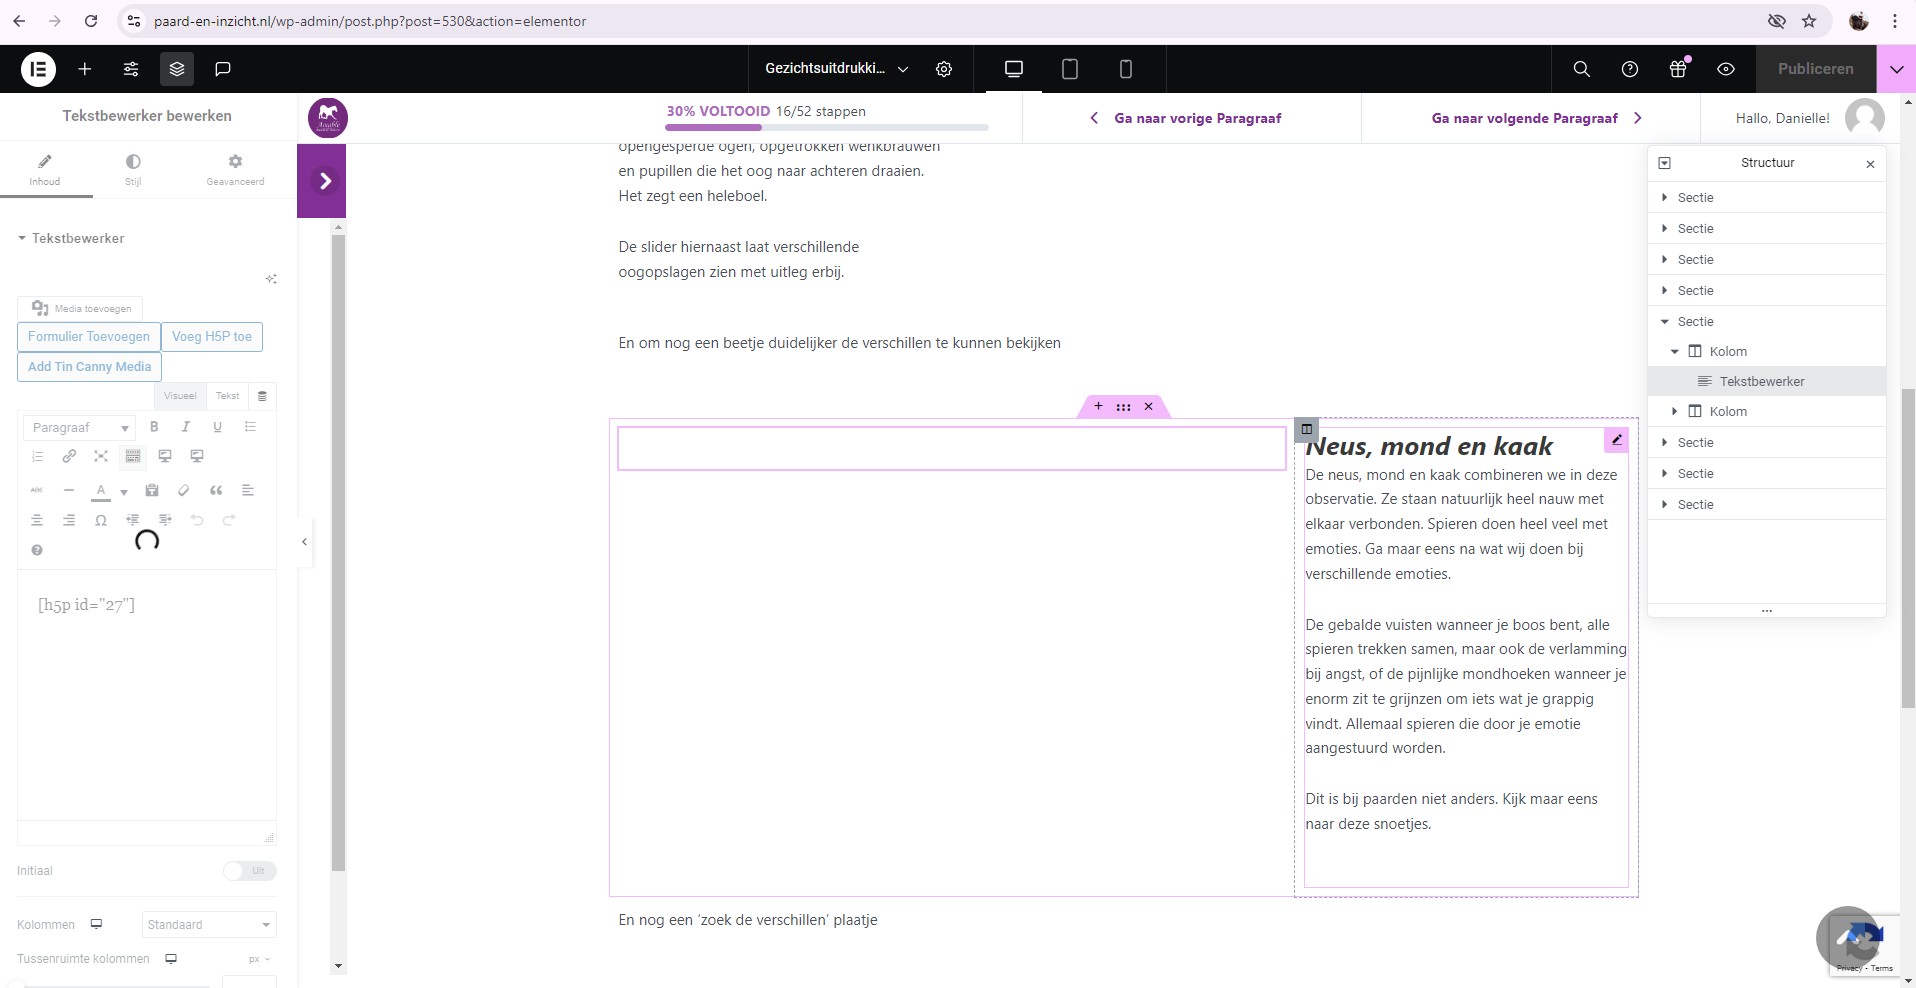Open the document title Gezichtsuitdrukki dropdown
This screenshot has height=988, width=1916.
click(836, 69)
